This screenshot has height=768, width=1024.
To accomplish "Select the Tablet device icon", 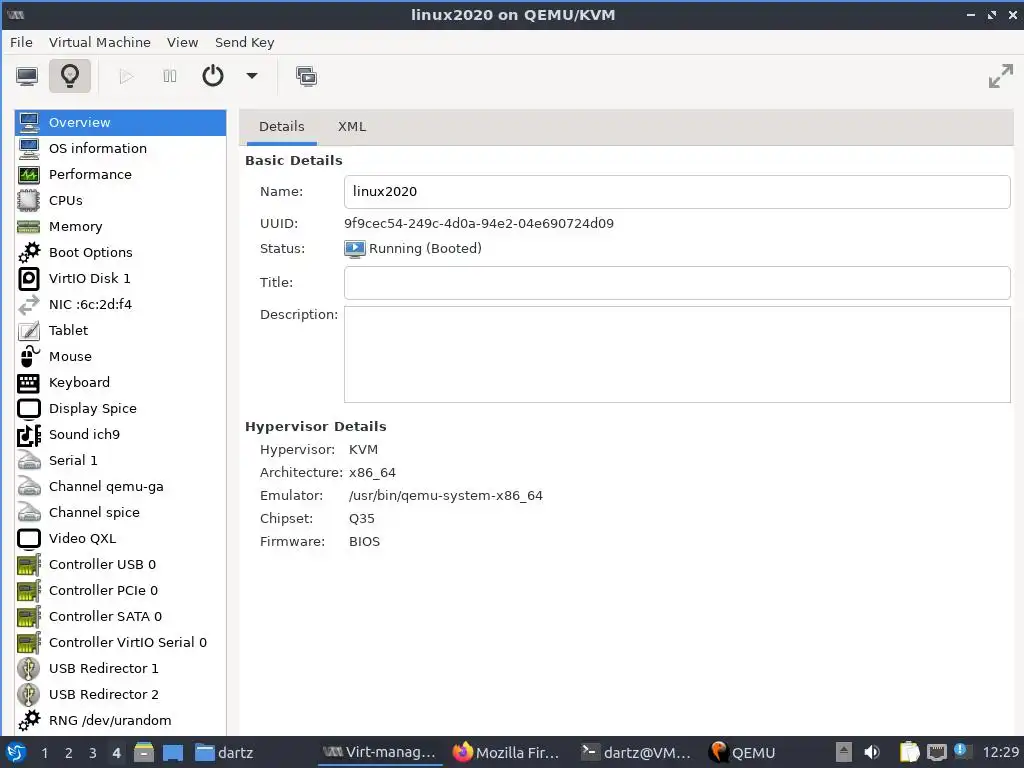I will click(29, 330).
